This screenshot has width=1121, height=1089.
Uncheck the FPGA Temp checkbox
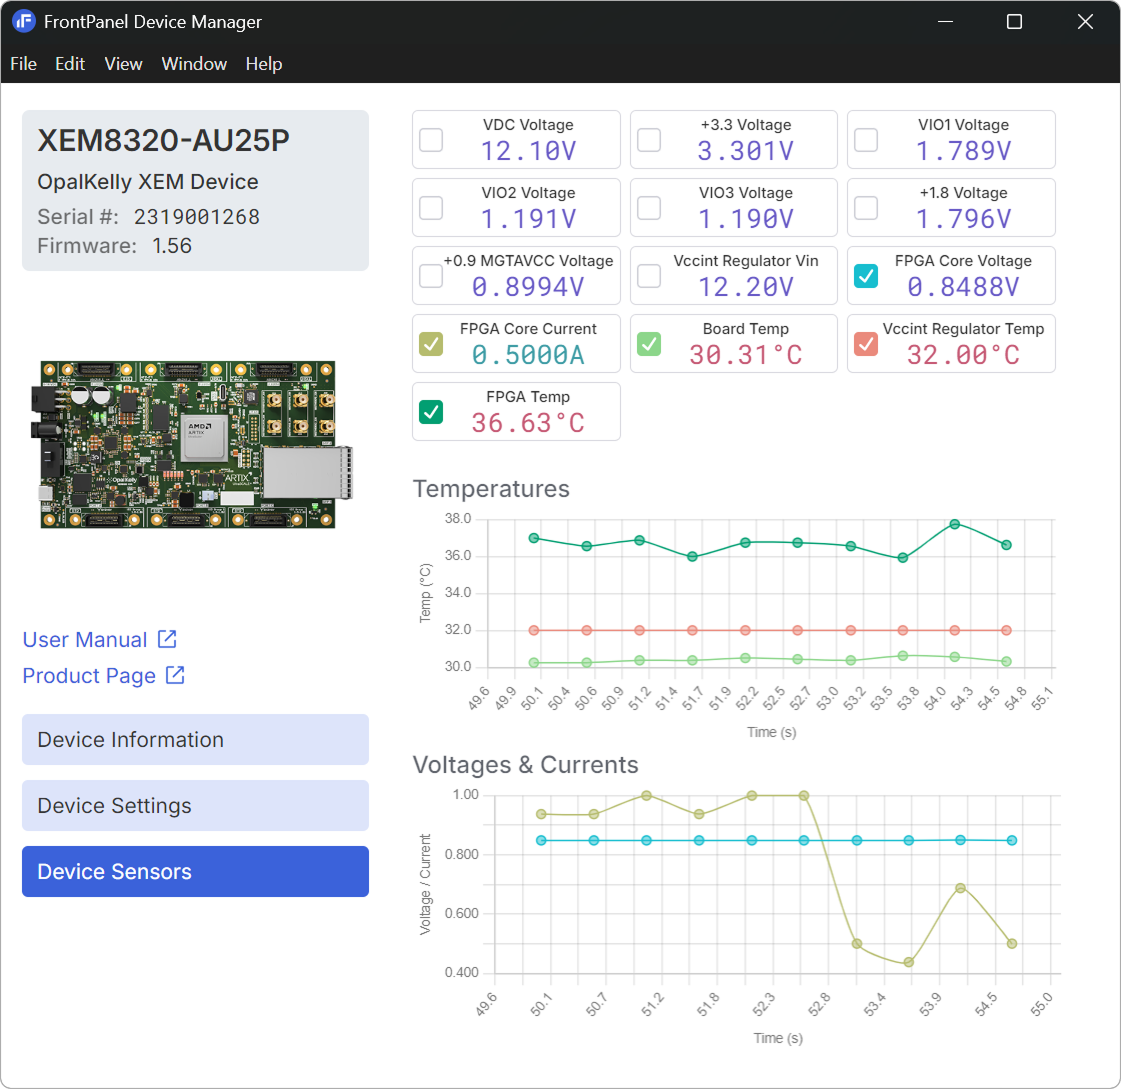(431, 412)
